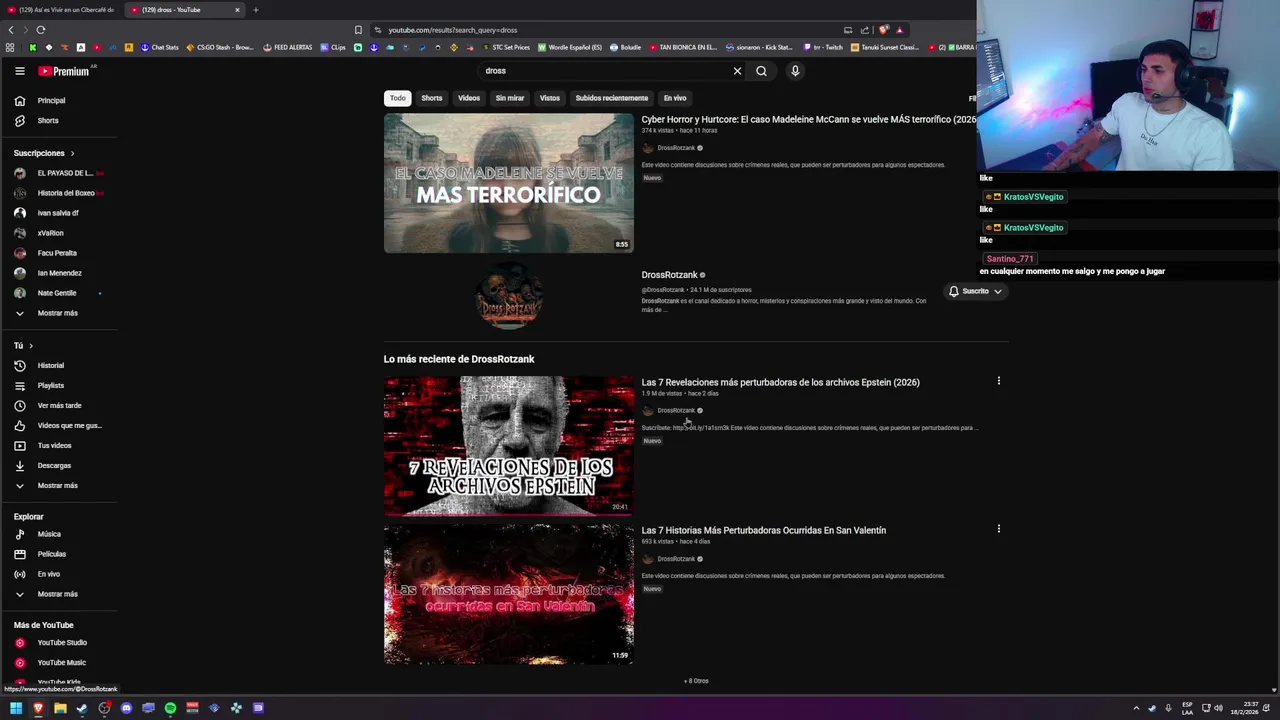Screen dimensions: 1280x720
Task: Open Spotify from the Windows taskbar
Action: 170,708
